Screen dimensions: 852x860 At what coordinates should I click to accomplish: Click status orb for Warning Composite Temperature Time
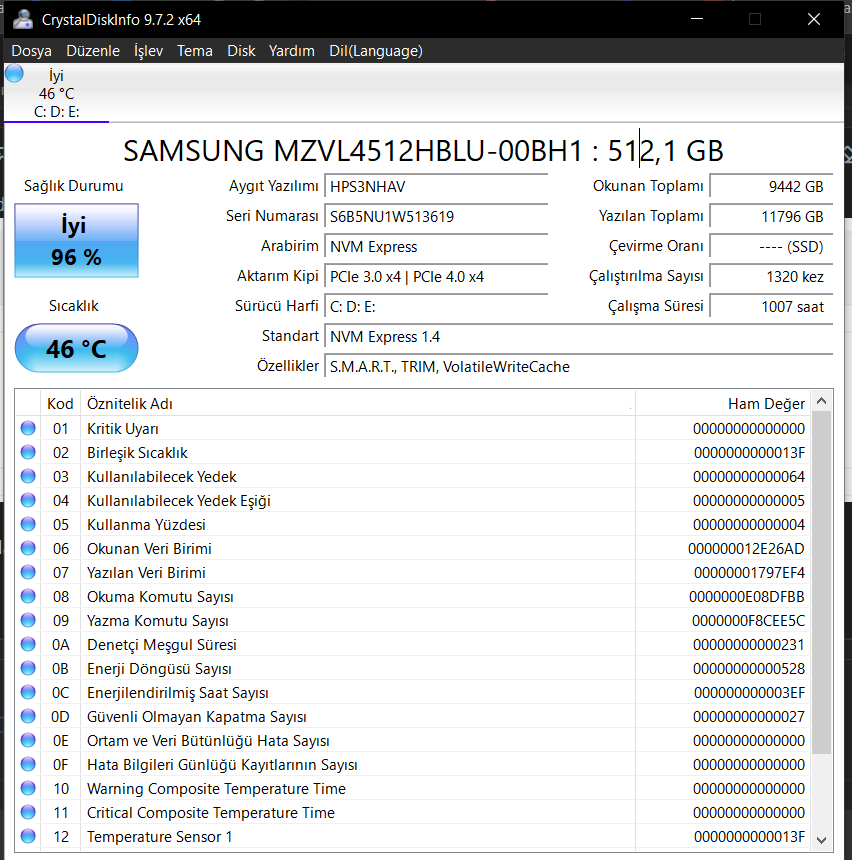tap(28, 789)
